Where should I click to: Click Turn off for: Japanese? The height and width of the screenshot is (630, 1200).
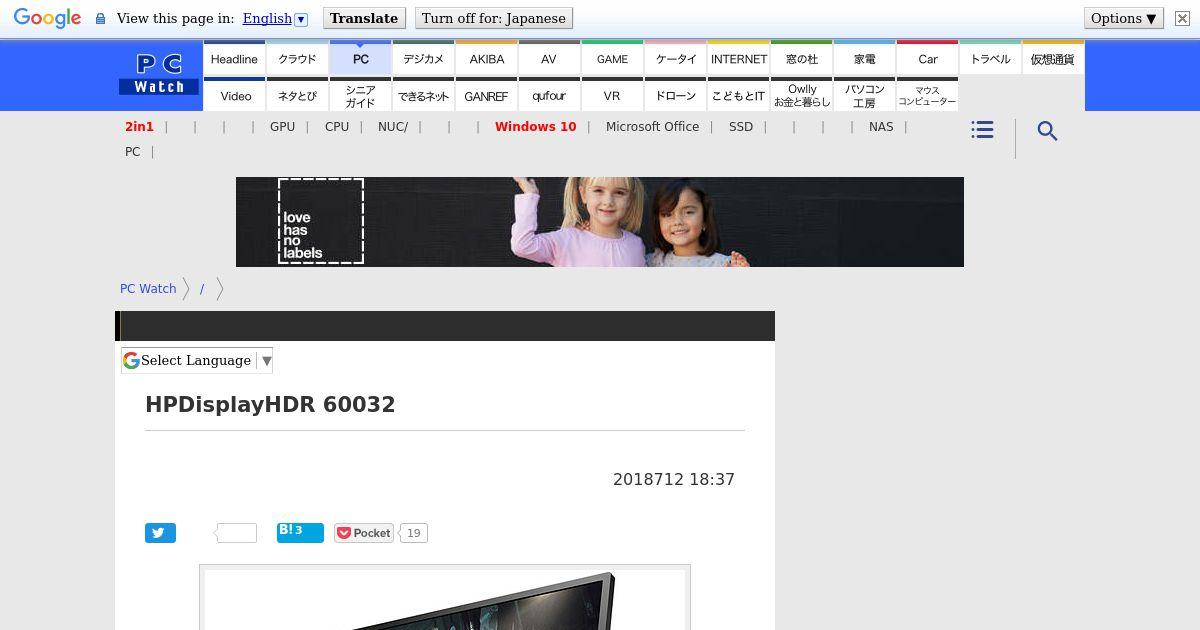coord(493,18)
